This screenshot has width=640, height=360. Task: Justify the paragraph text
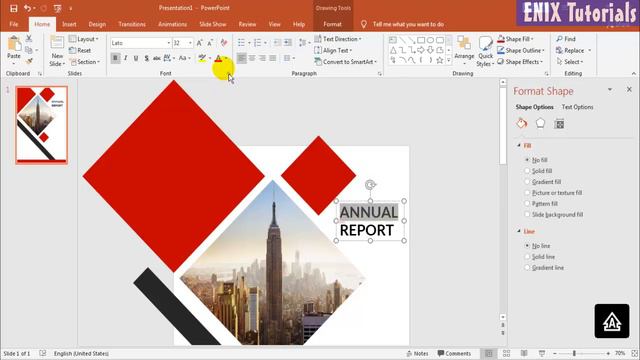tap(273, 58)
